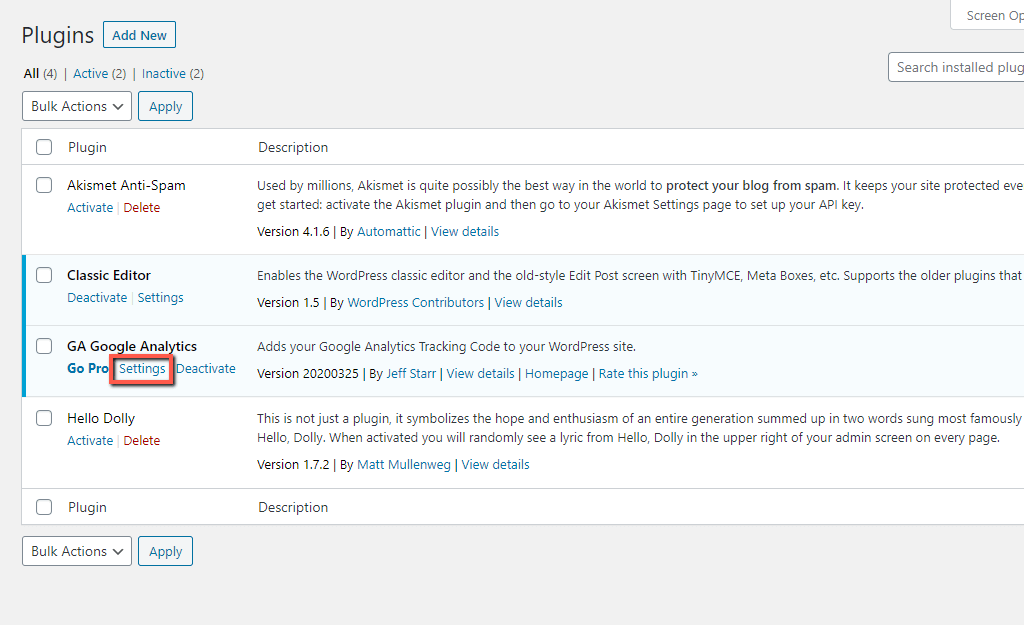Click the Description column header
The height and width of the screenshot is (625, 1024).
[293, 148]
